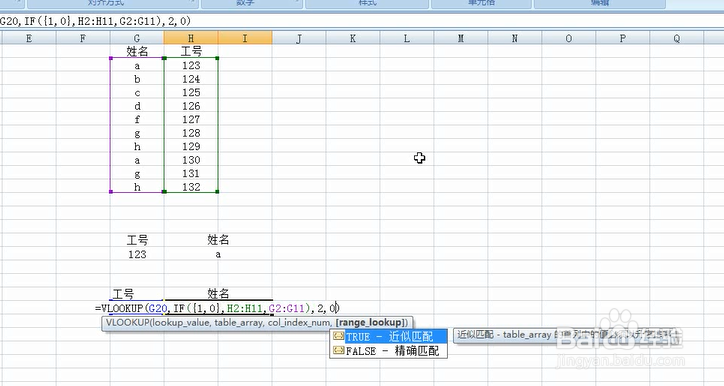This screenshot has height=386, width=724.
Task: Click result cell 'a' under the middle 姓名
Action: point(218,254)
